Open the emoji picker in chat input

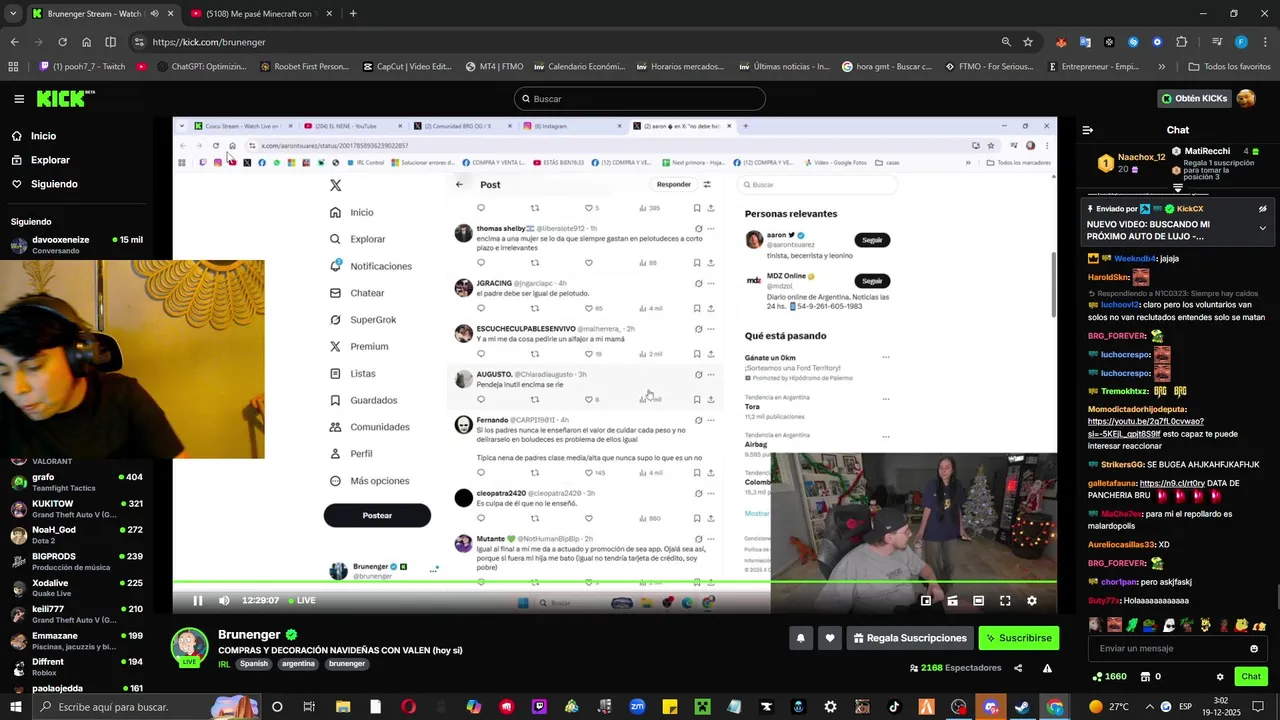[x=1254, y=648]
